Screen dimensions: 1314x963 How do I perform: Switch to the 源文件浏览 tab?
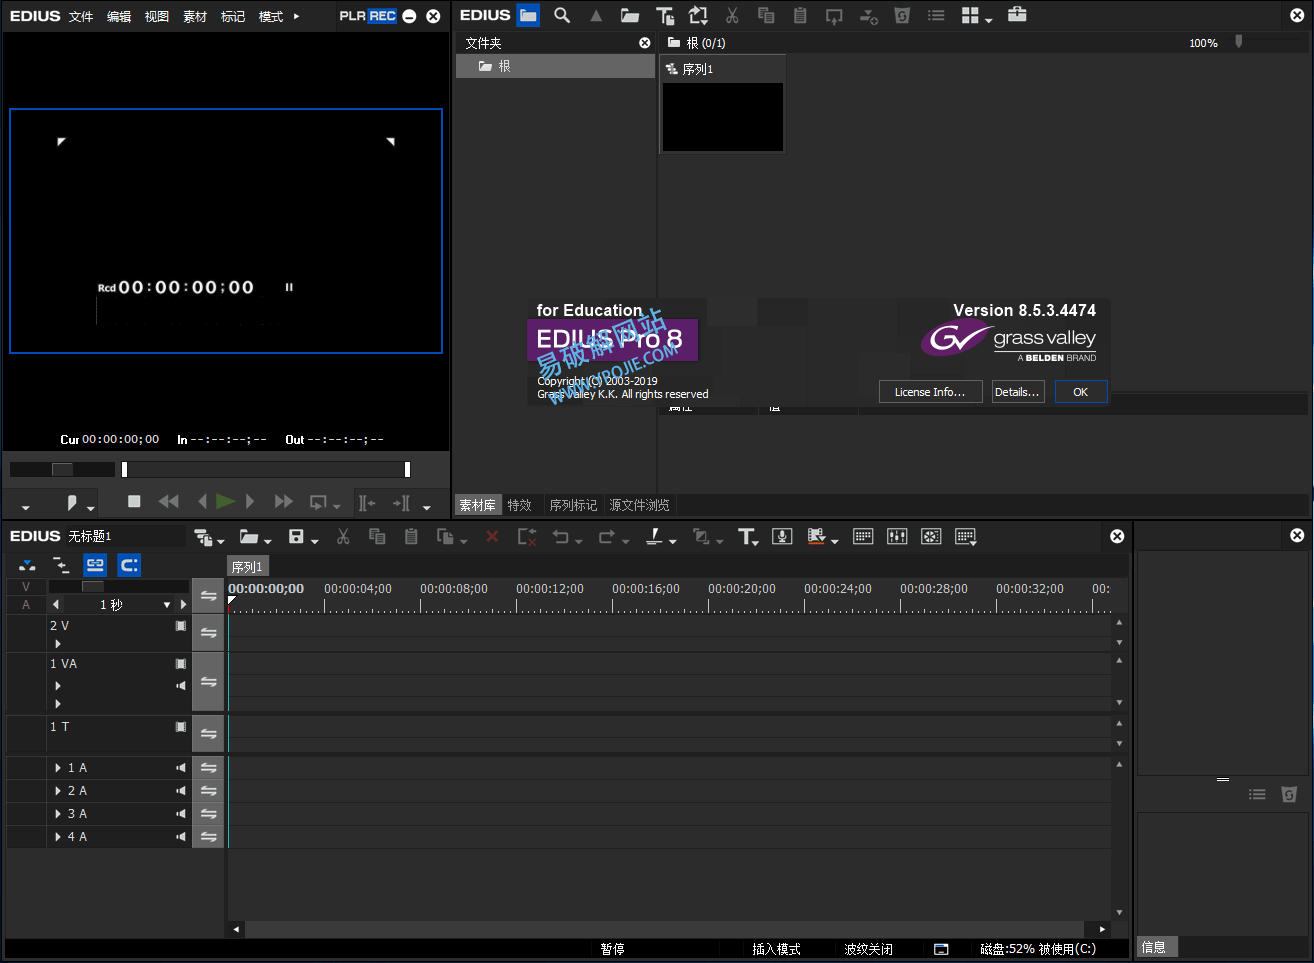tap(639, 505)
